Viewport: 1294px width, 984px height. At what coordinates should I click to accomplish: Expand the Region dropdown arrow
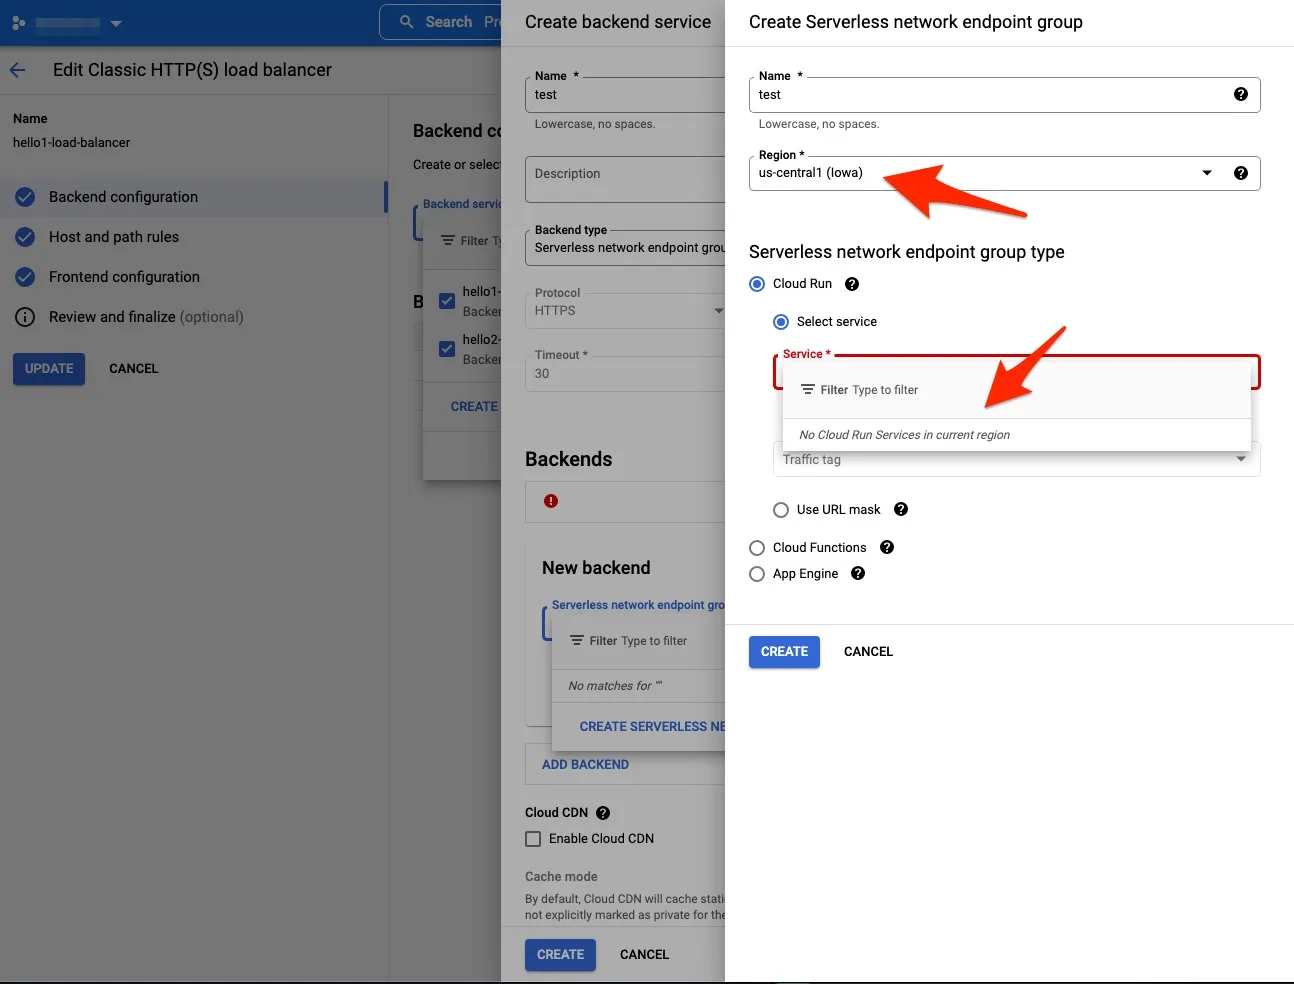pos(1207,173)
